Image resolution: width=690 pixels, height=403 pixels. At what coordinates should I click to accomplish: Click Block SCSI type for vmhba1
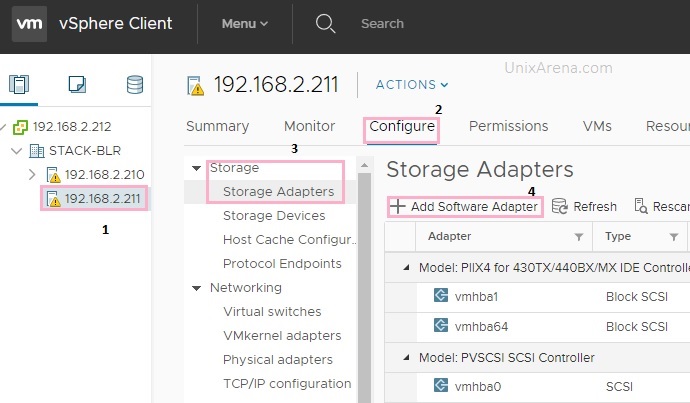point(636,297)
